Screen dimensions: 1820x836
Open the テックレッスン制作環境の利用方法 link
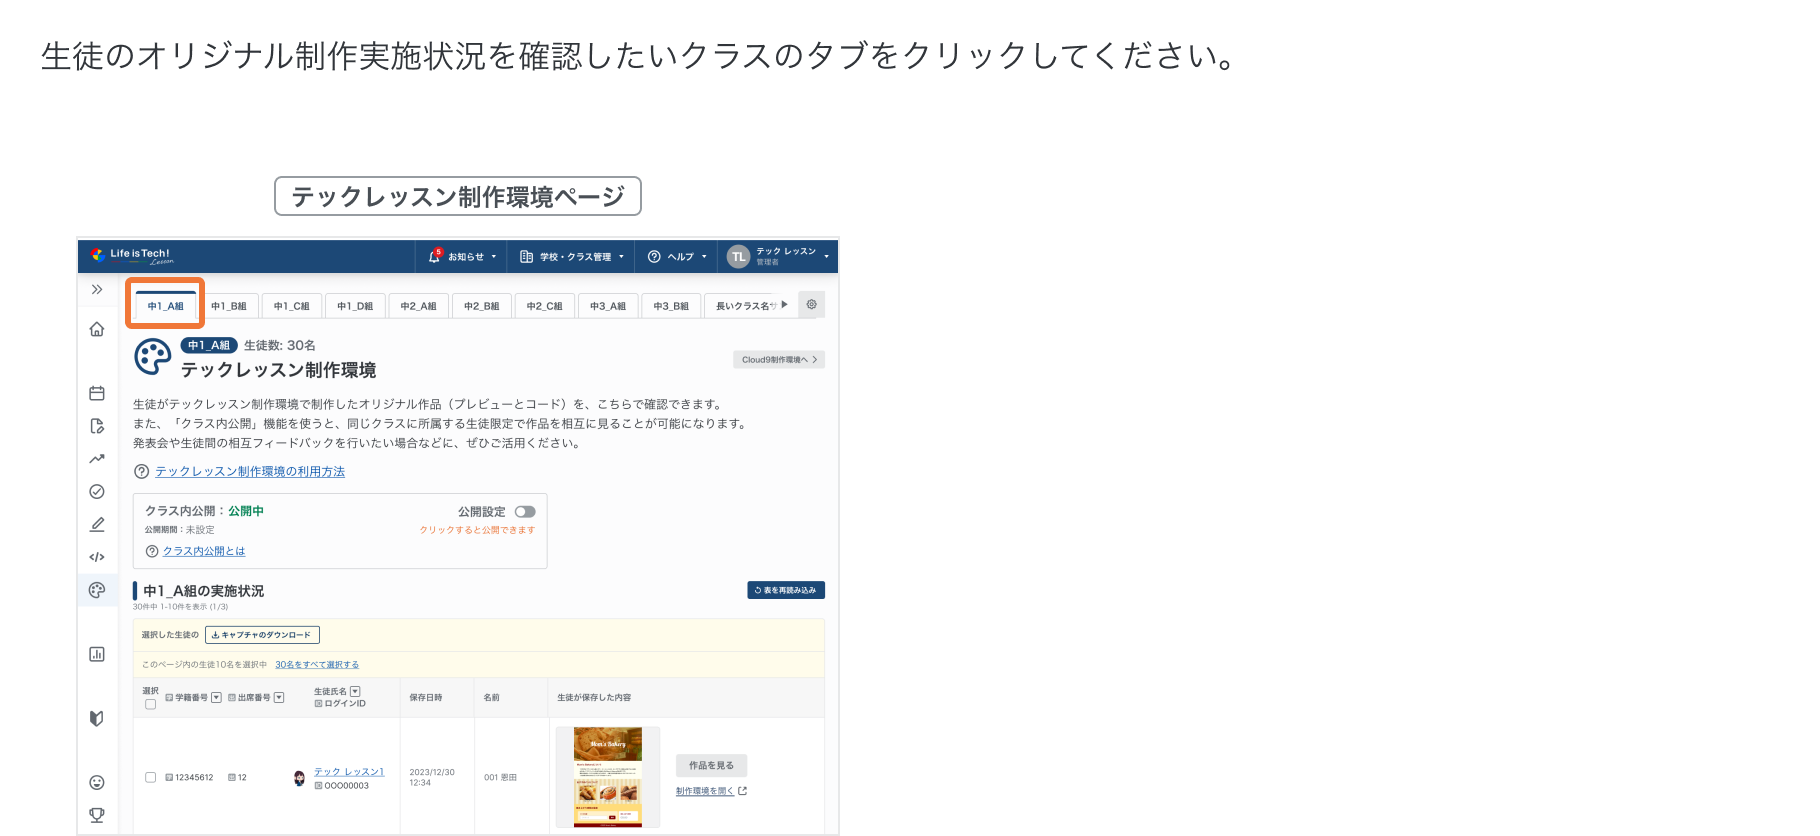click(x=250, y=472)
